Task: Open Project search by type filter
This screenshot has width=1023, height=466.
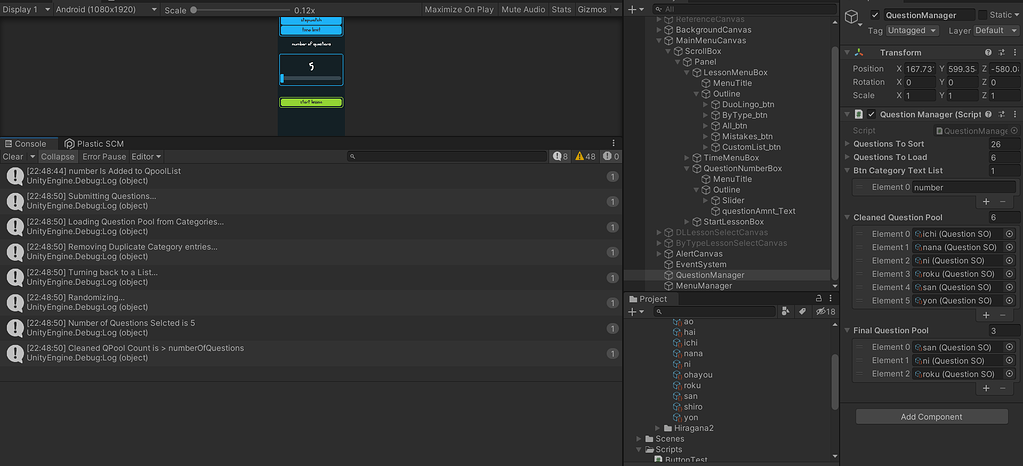Action: pos(786,311)
